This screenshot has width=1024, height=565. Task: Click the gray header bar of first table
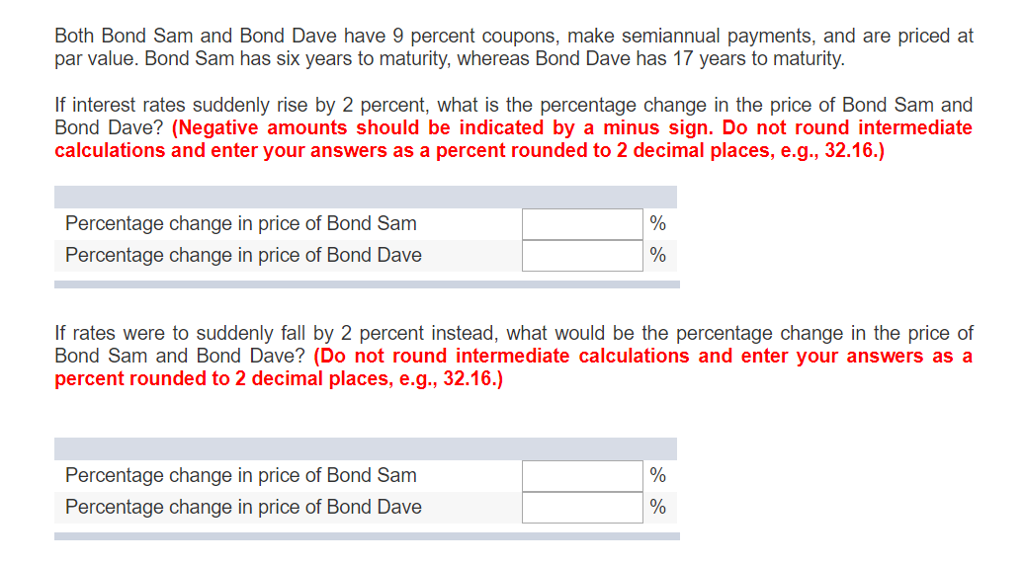click(366, 197)
